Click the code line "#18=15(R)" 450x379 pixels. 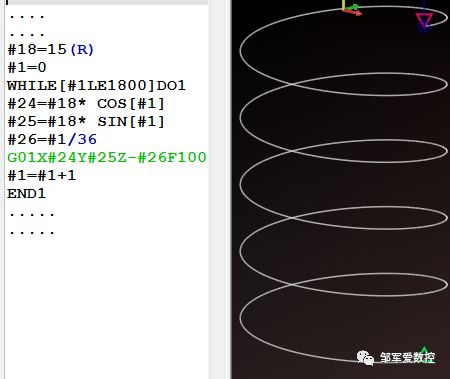click(51, 50)
